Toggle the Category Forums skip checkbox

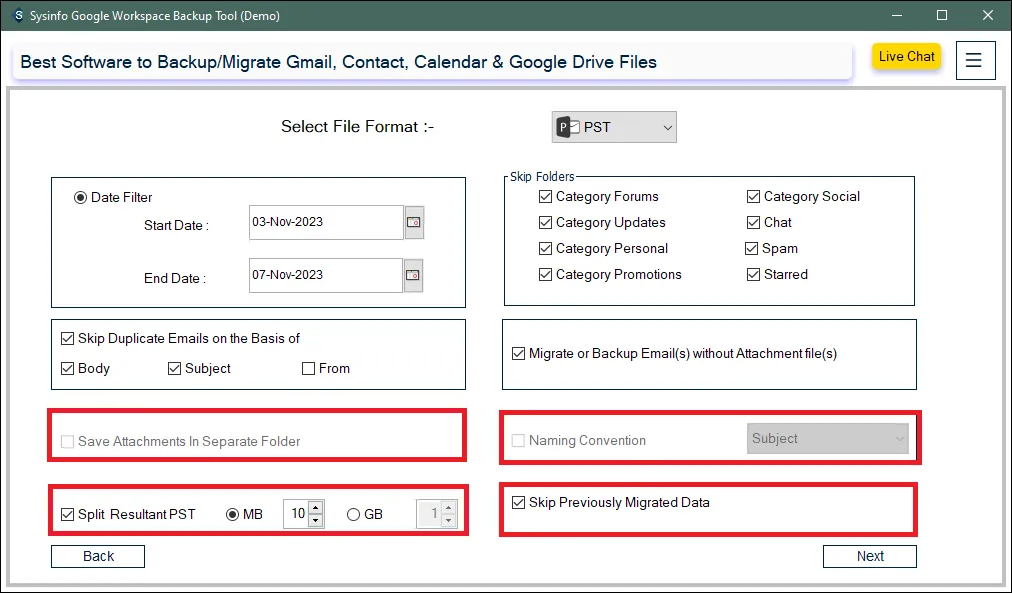(546, 197)
